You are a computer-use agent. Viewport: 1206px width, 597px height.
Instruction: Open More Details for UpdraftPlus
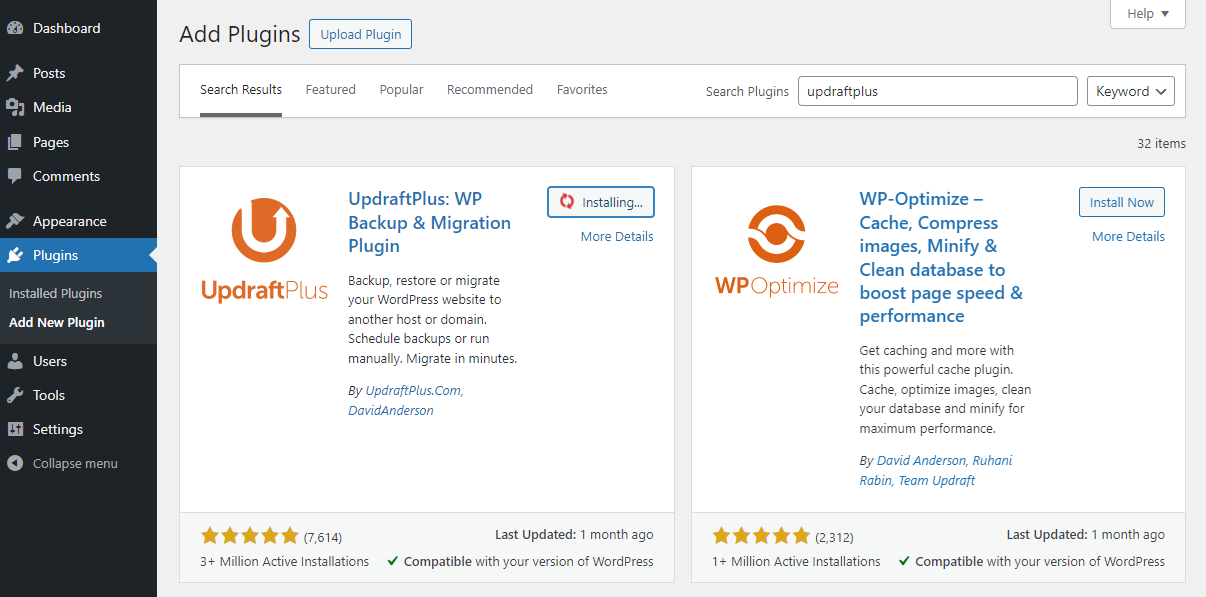coord(617,236)
